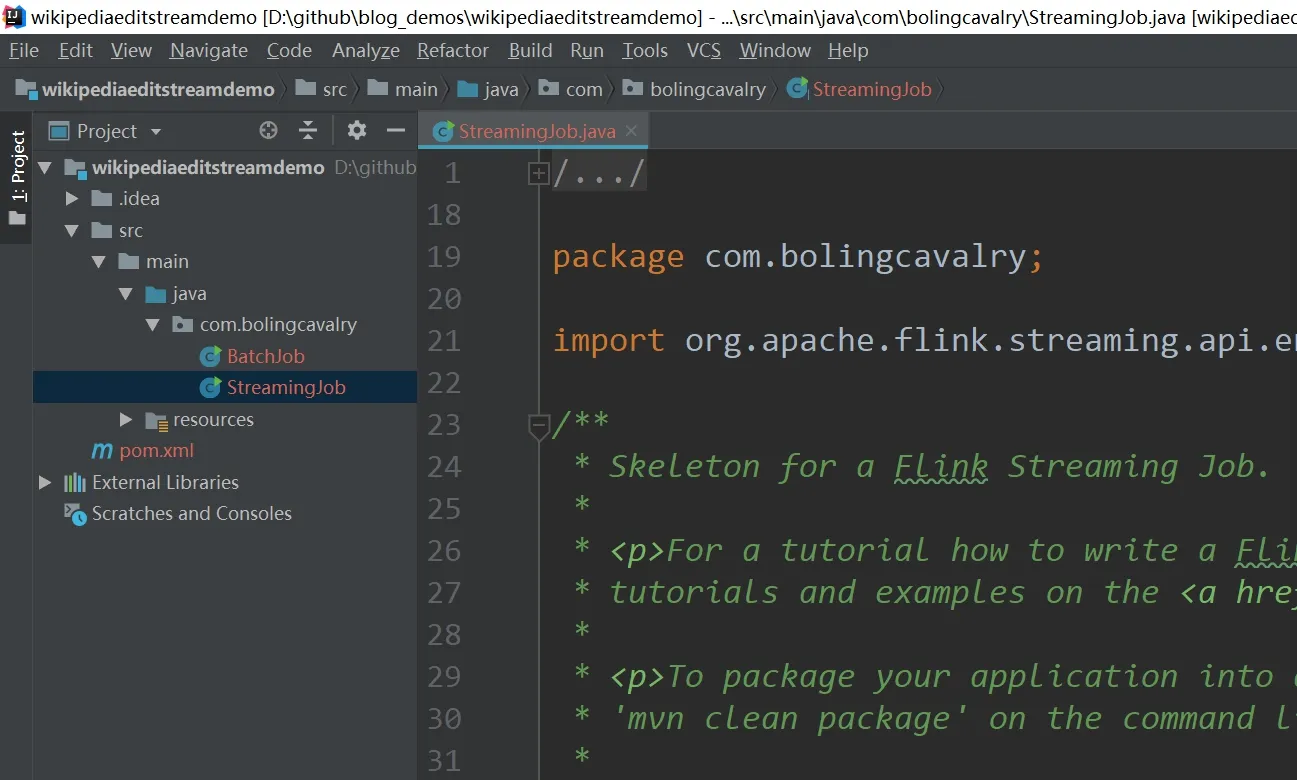Click the .idea folder icon
This screenshot has width=1297, height=780.
102,198
